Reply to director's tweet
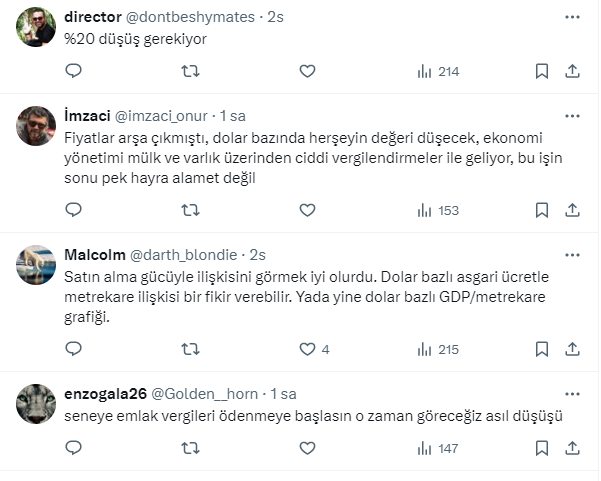Screen dimensions: 601x481 click(73, 71)
